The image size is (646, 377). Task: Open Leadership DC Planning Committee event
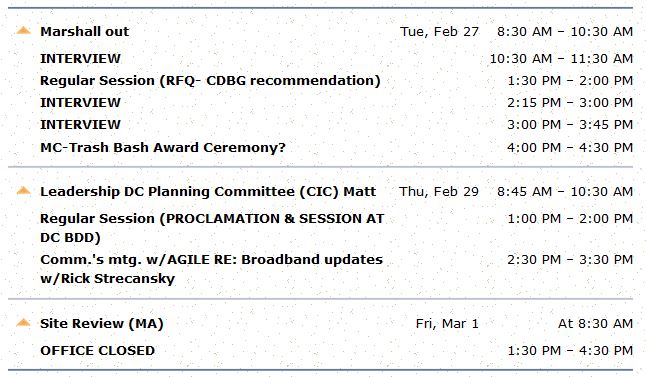(208, 192)
